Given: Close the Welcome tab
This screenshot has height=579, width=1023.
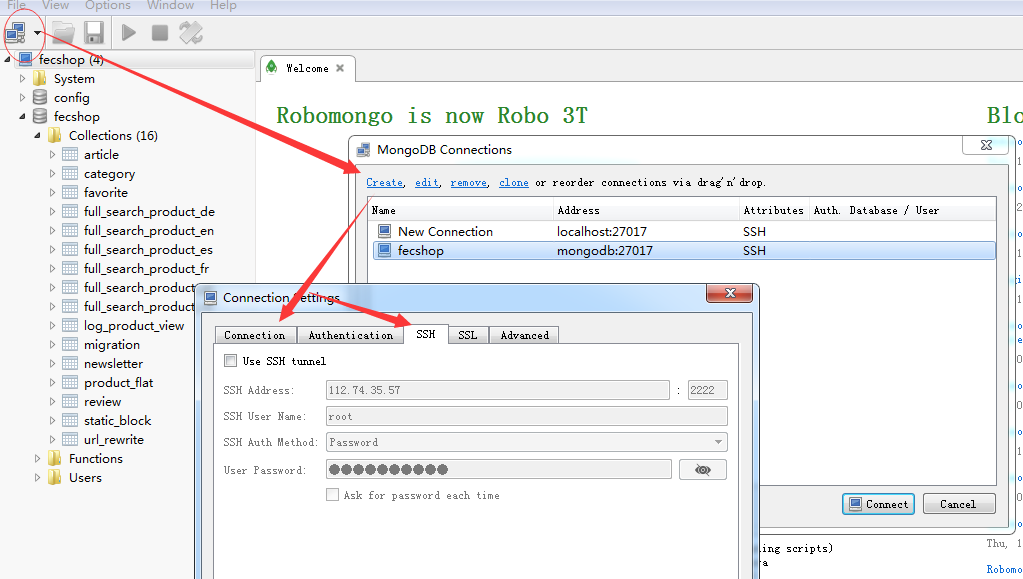Looking at the screenshot, I should [340, 68].
